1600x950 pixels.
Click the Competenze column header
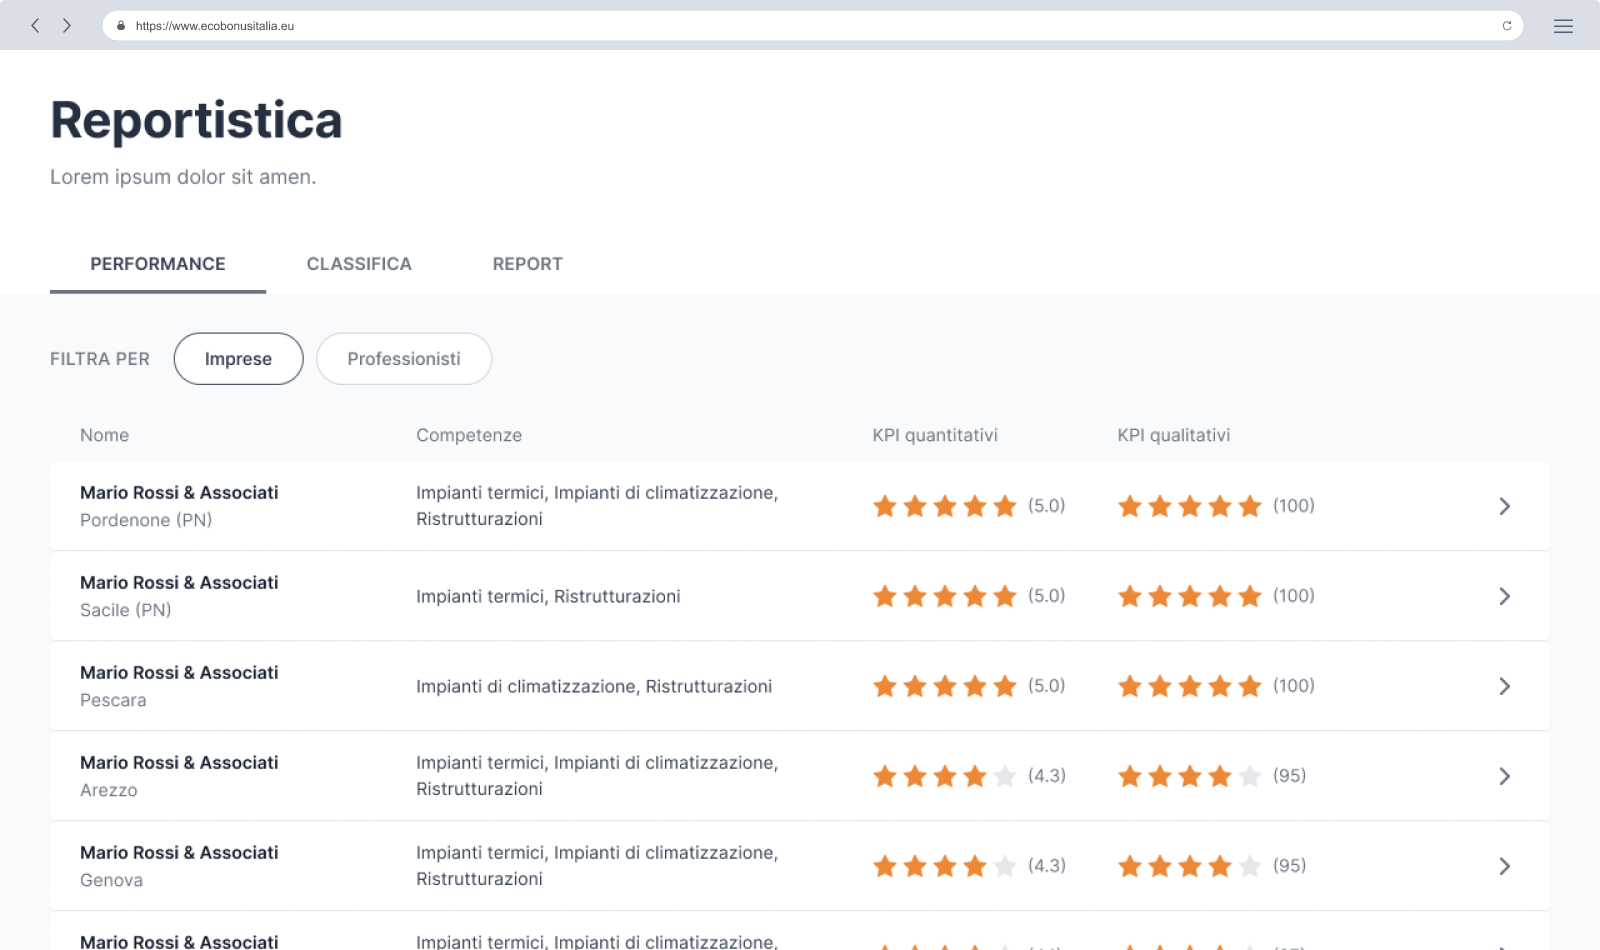(x=469, y=435)
